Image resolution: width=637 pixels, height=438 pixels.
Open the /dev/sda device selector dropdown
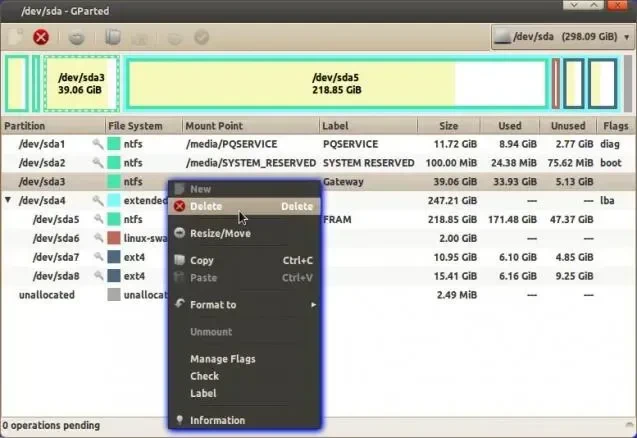point(563,37)
